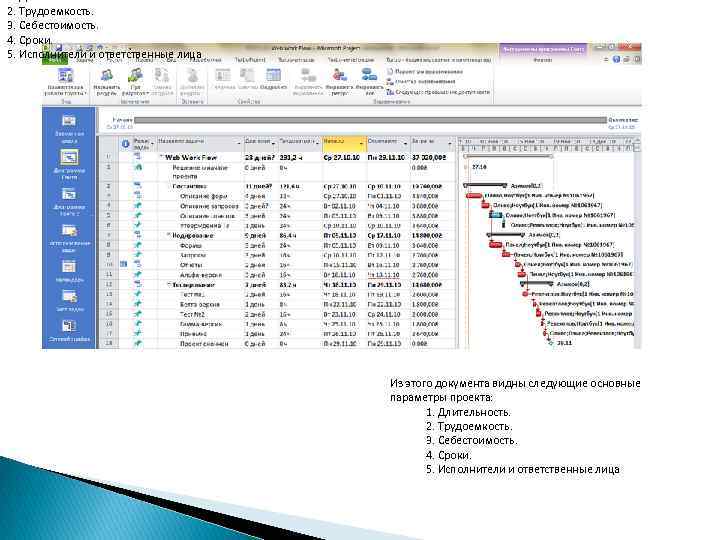The height and width of the screenshot is (540, 720).
Task: Select the Тест №2 task name cell
Action: (192, 315)
